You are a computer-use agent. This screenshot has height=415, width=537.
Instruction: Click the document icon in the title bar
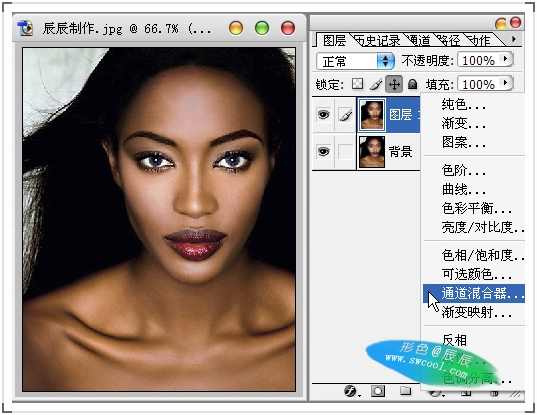(25, 28)
